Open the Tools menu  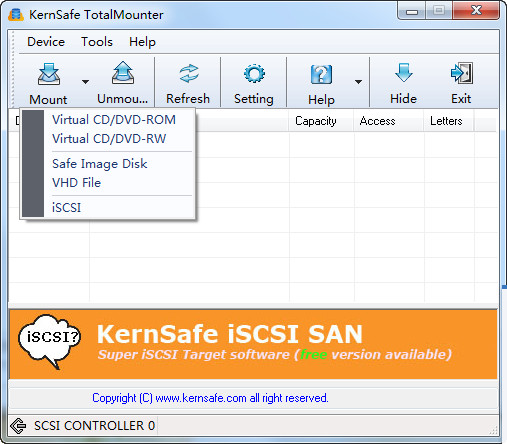(x=97, y=42)
